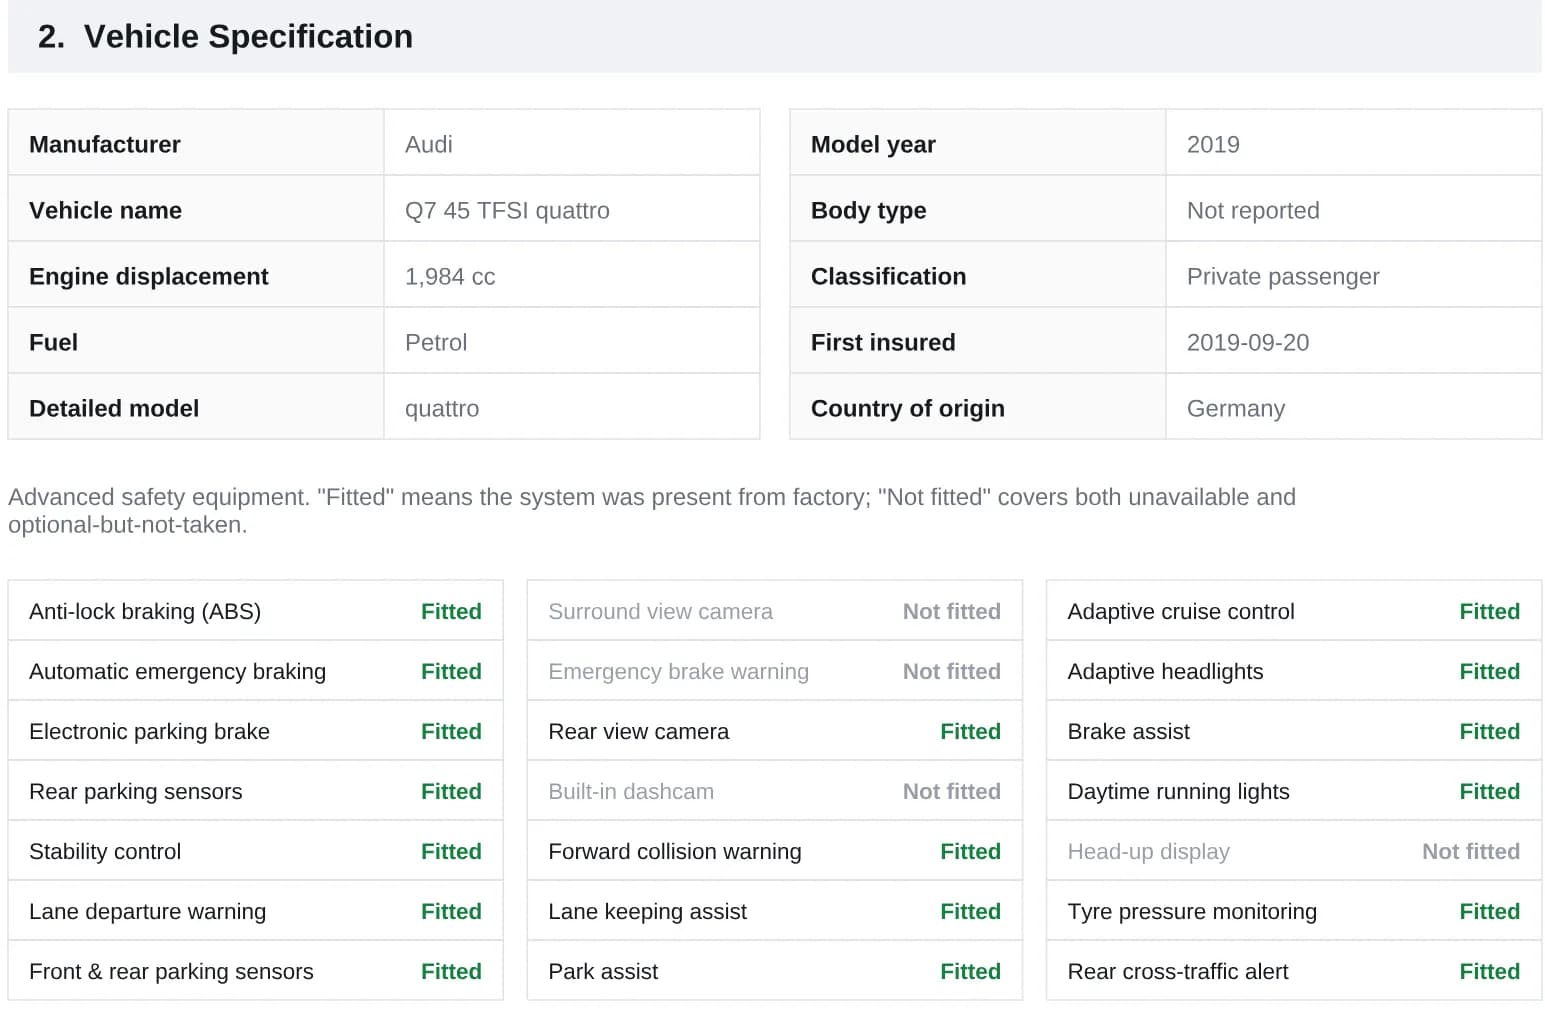Select the "Forward collision warning" label
Viewport: 1545px width, 1015px height.
(675, 851)
